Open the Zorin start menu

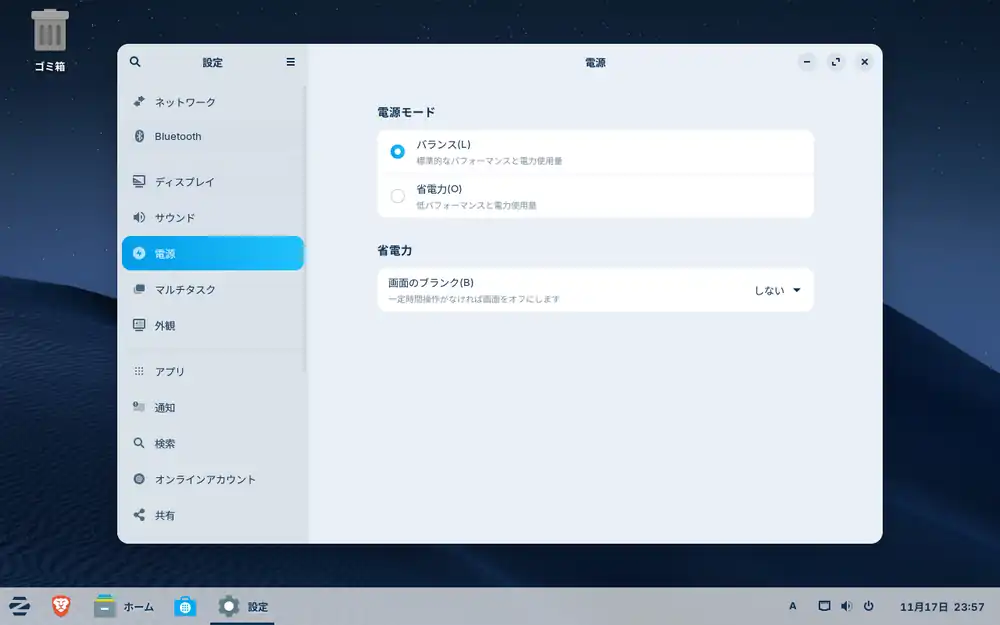click(19, 606)
